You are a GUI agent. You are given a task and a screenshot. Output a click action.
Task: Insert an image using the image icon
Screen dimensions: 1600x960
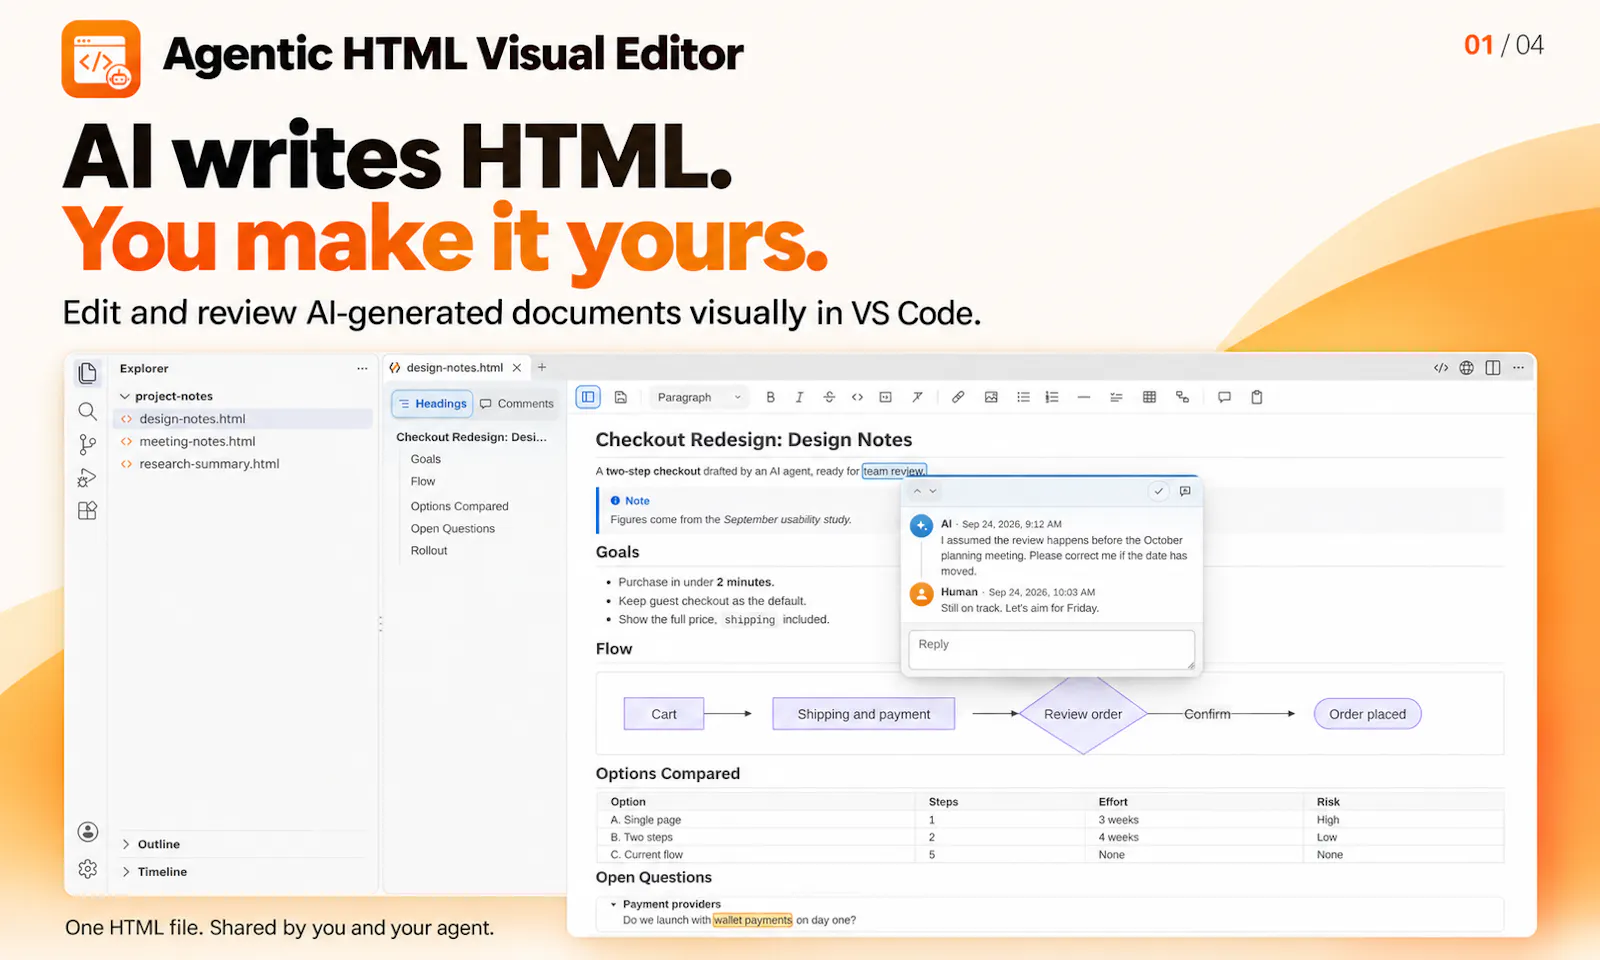click(x=991, y=397)
